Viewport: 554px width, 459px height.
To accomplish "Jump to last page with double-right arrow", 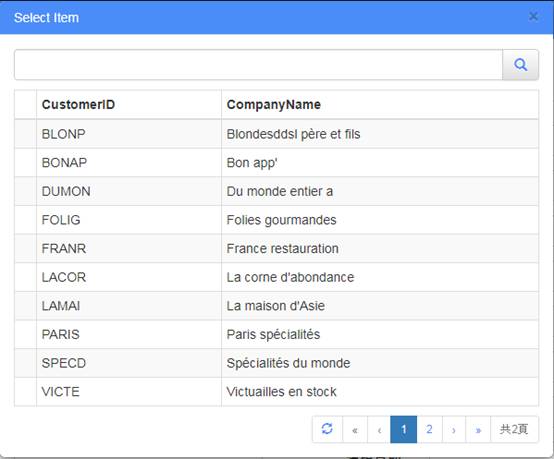I will [478, 430].
